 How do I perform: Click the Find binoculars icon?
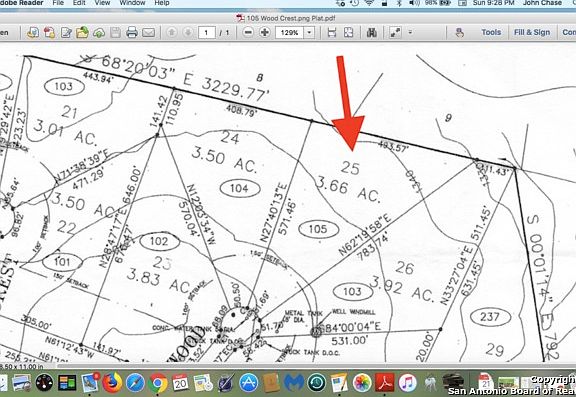[x=371, y=33]
